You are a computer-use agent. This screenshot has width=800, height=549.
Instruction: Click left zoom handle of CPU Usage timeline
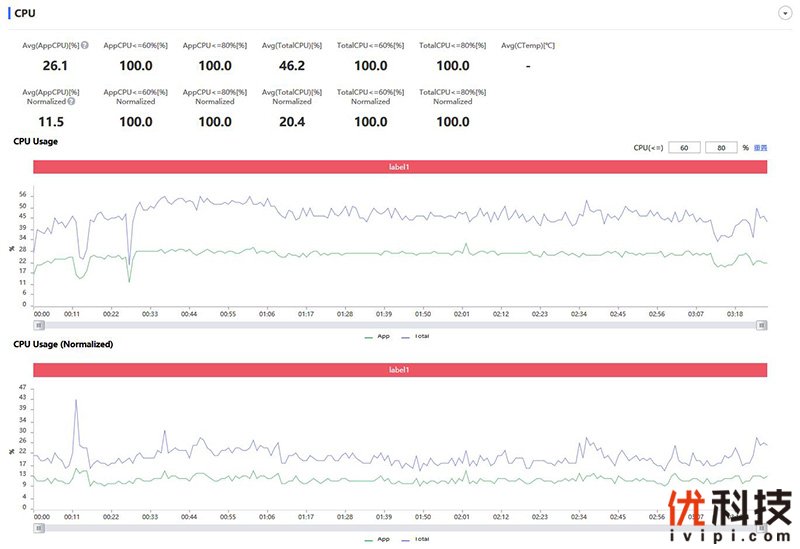(37, 325)
